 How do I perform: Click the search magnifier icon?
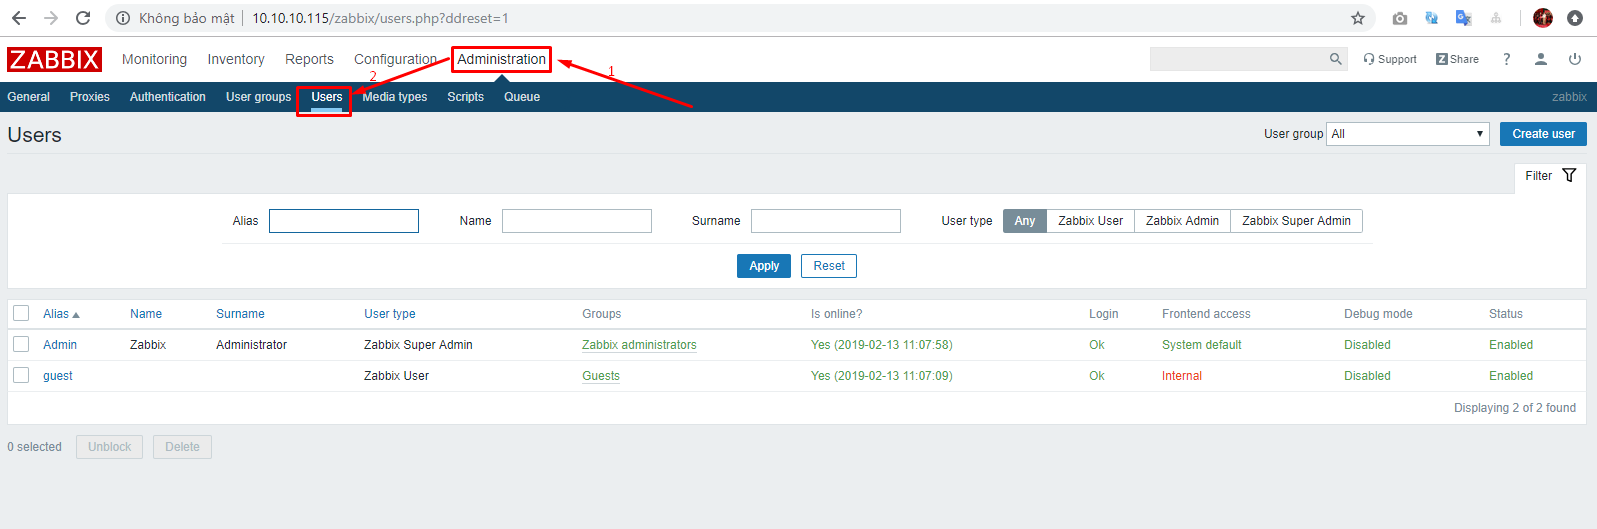[1336, 59]
